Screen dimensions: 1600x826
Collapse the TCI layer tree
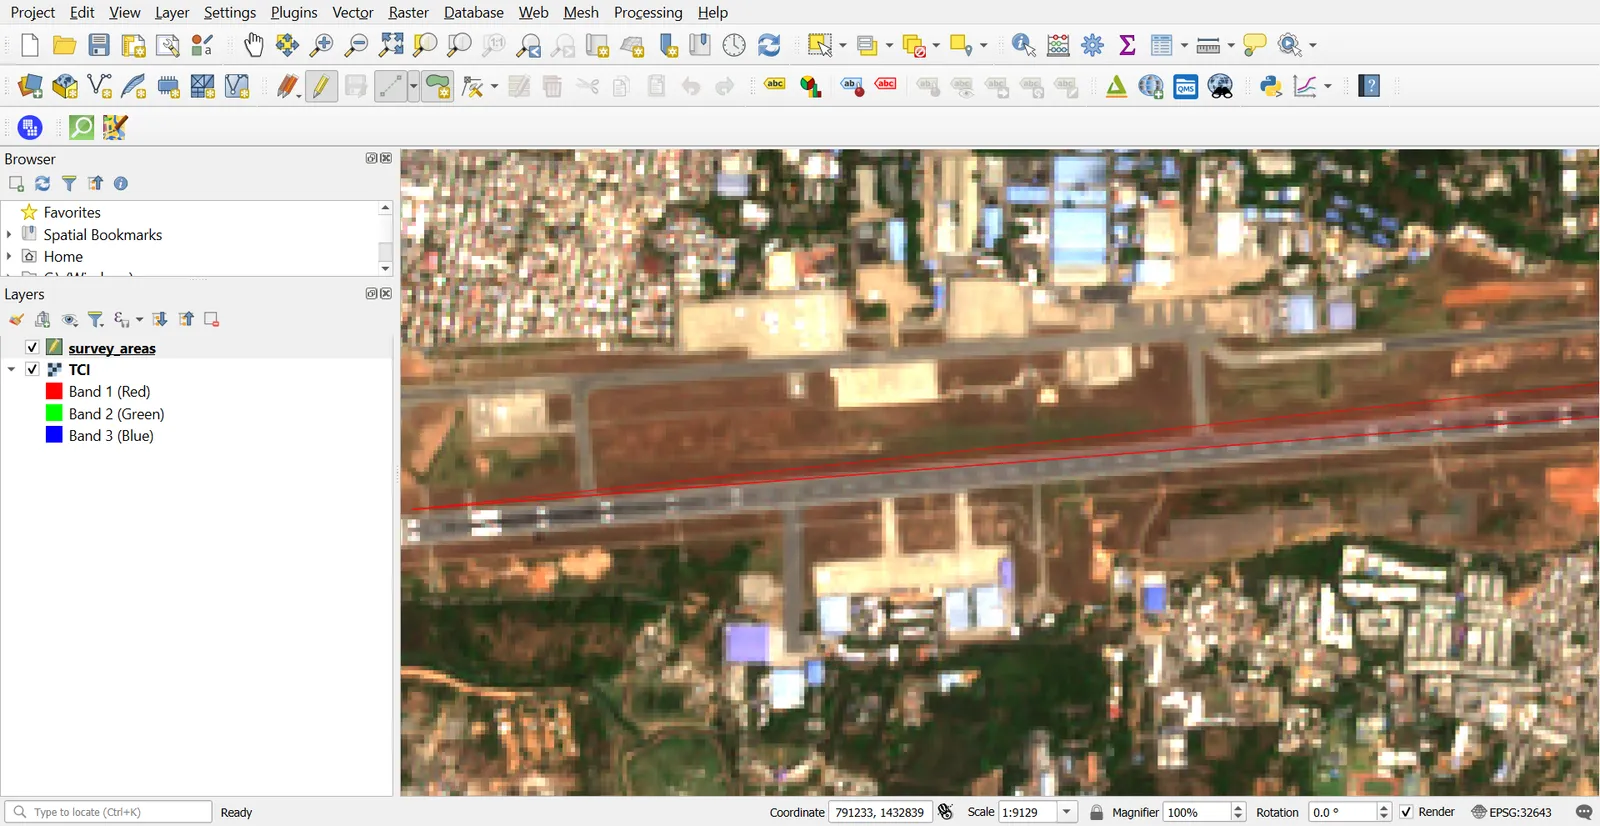click(11, 369)
